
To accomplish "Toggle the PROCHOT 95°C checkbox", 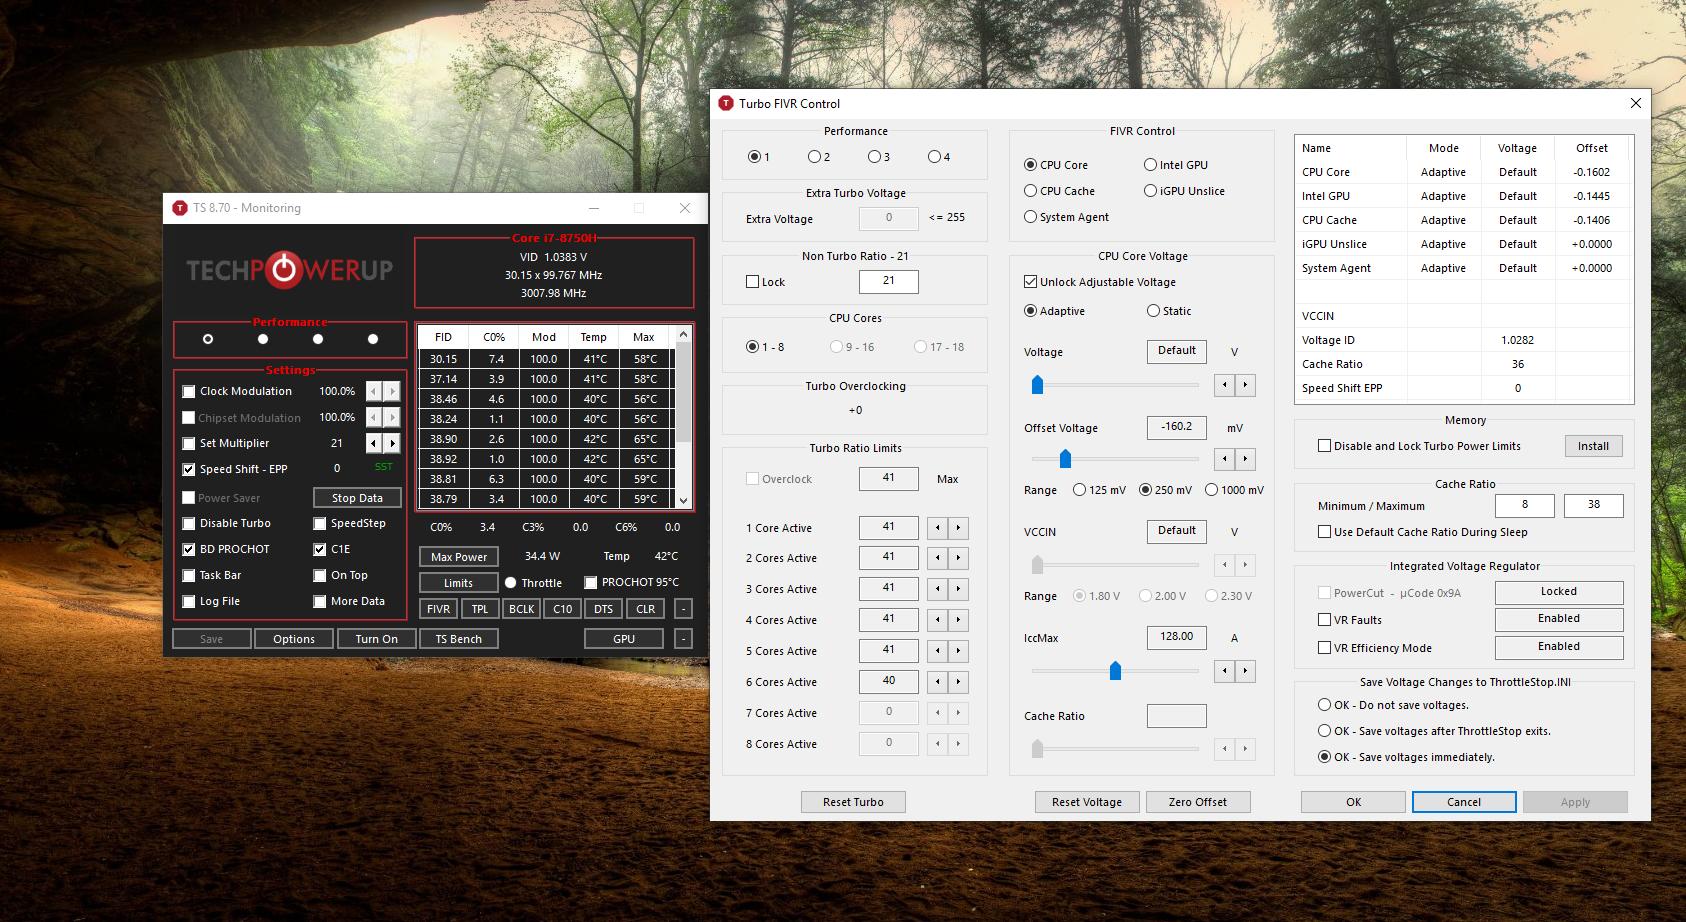I will pos(591,583).
